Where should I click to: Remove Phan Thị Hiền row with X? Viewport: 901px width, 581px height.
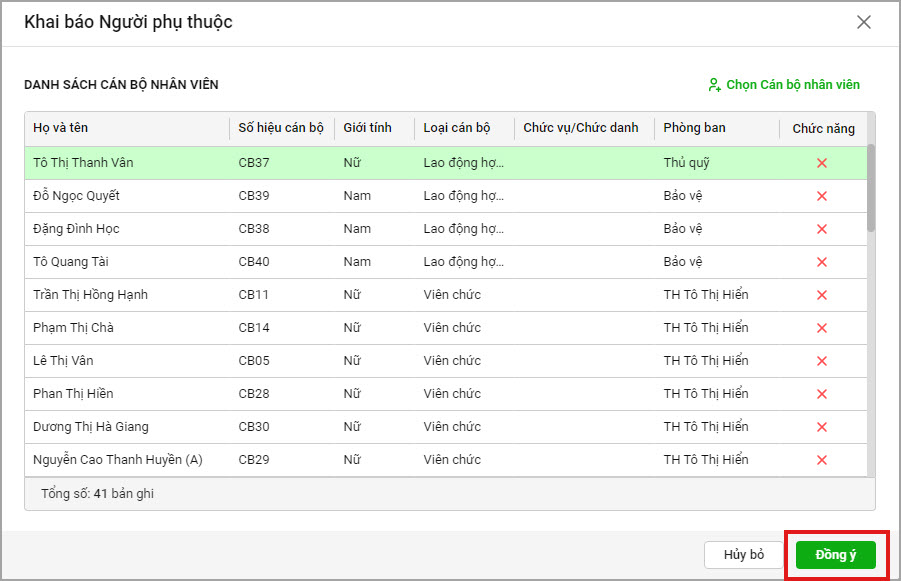[822, 394]
